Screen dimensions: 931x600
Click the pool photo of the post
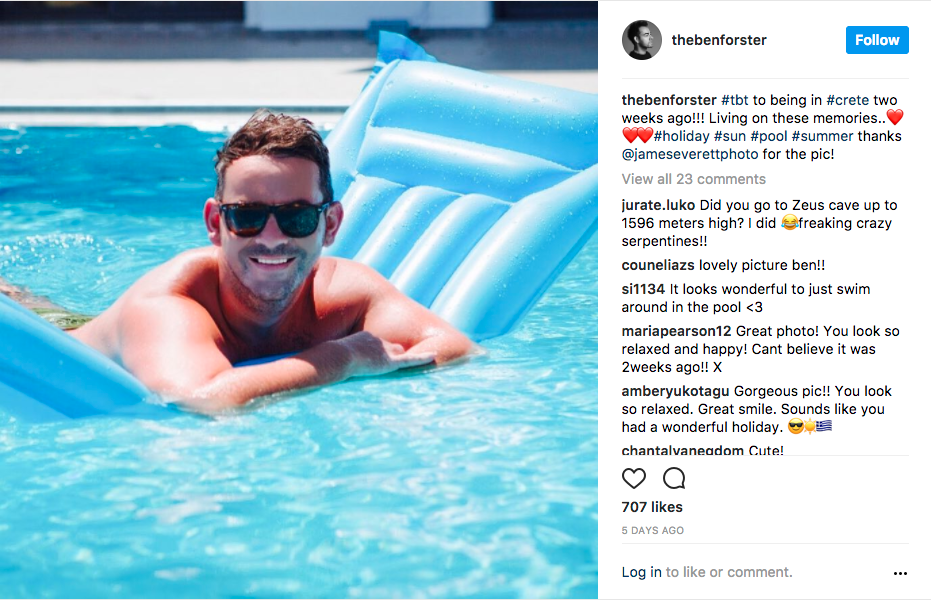pos(299,300)
